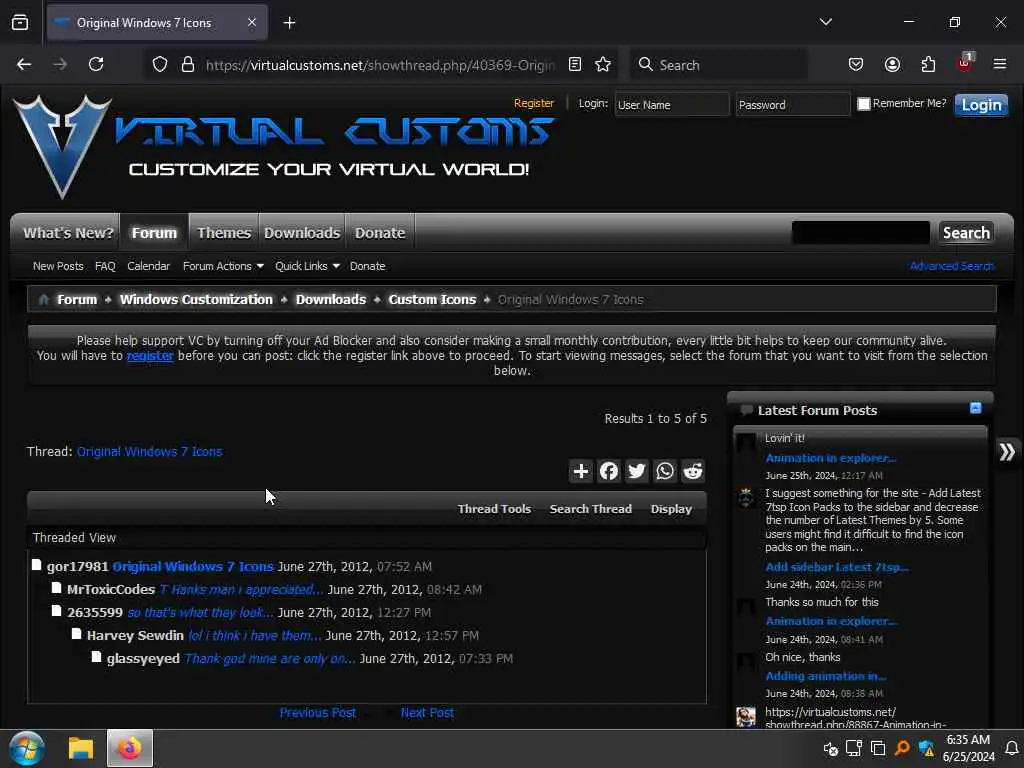Focus the User Name field
Screen dimensions: 1024x768
671,104
